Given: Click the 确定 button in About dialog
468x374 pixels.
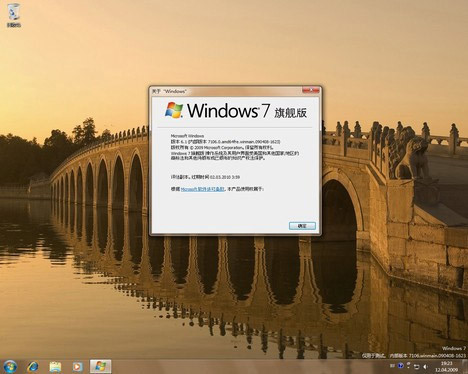Looking at the screenshot, I should coord(302,226).
